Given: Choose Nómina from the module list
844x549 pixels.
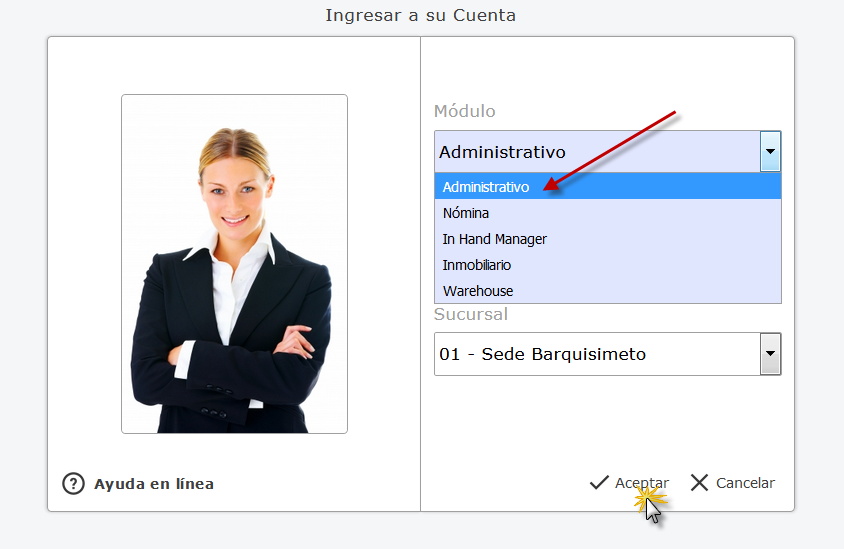Looking at the screenshot, I should (x=608, y=213).
